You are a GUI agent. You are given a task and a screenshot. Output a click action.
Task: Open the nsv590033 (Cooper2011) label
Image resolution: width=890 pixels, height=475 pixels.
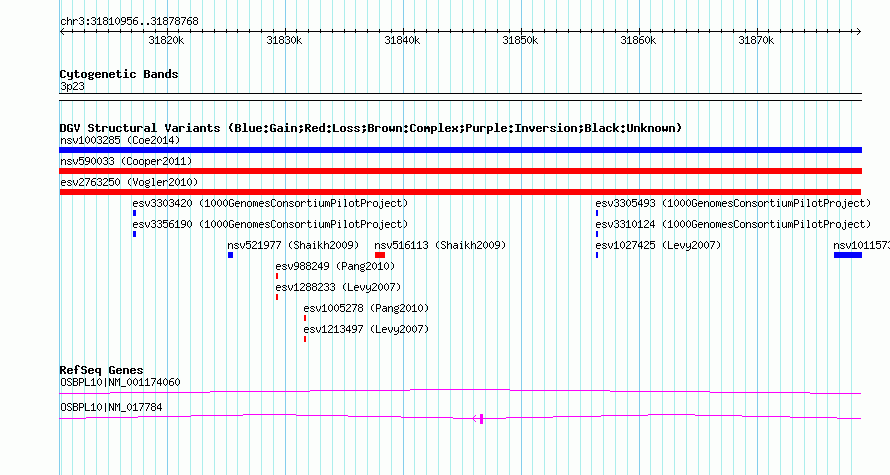pos(126,161)
